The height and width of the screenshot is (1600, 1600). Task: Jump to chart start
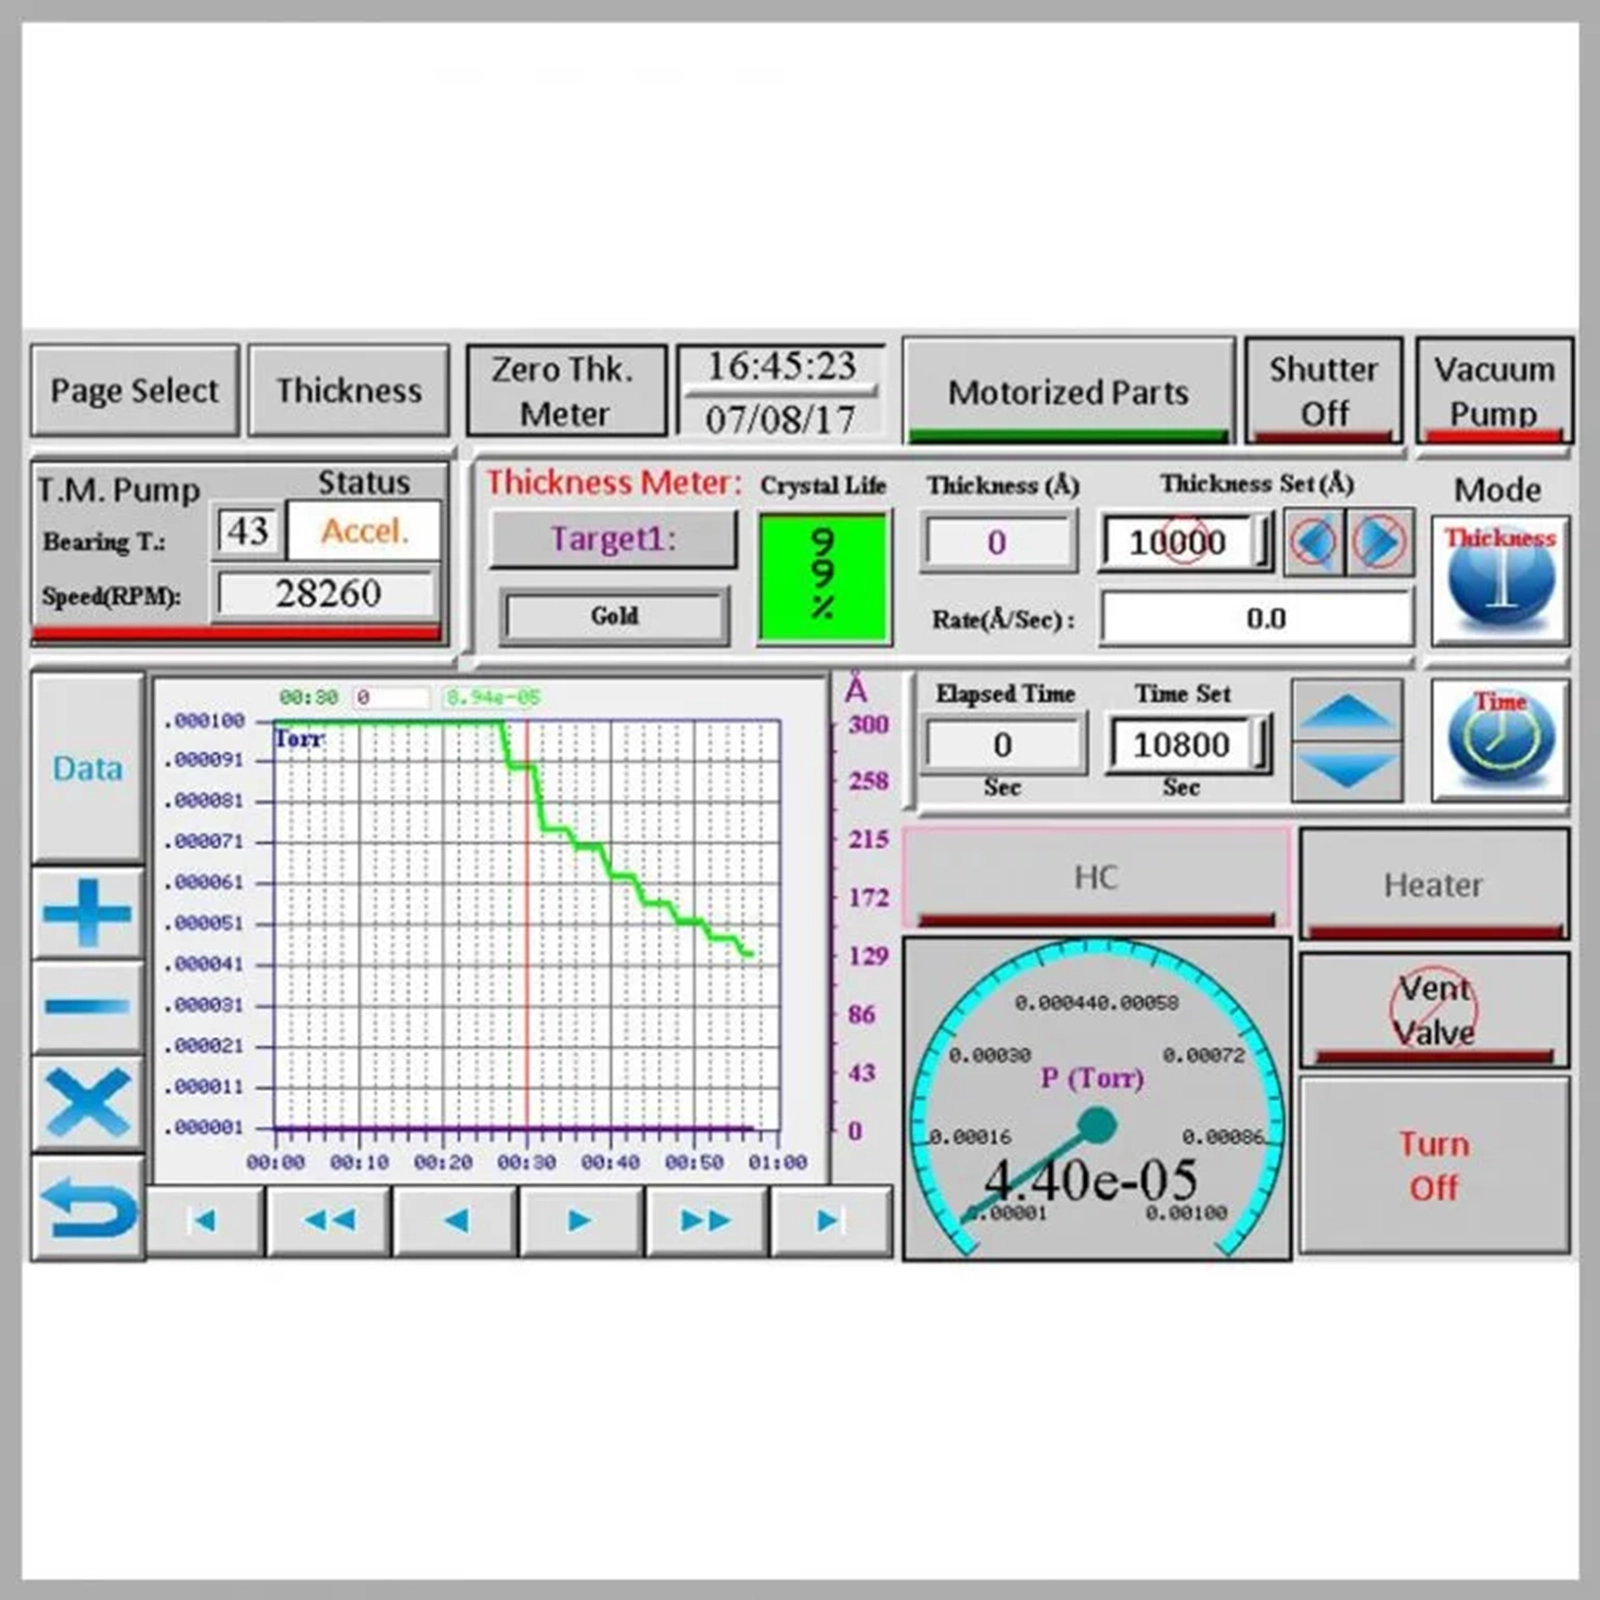coord(205,1220)
